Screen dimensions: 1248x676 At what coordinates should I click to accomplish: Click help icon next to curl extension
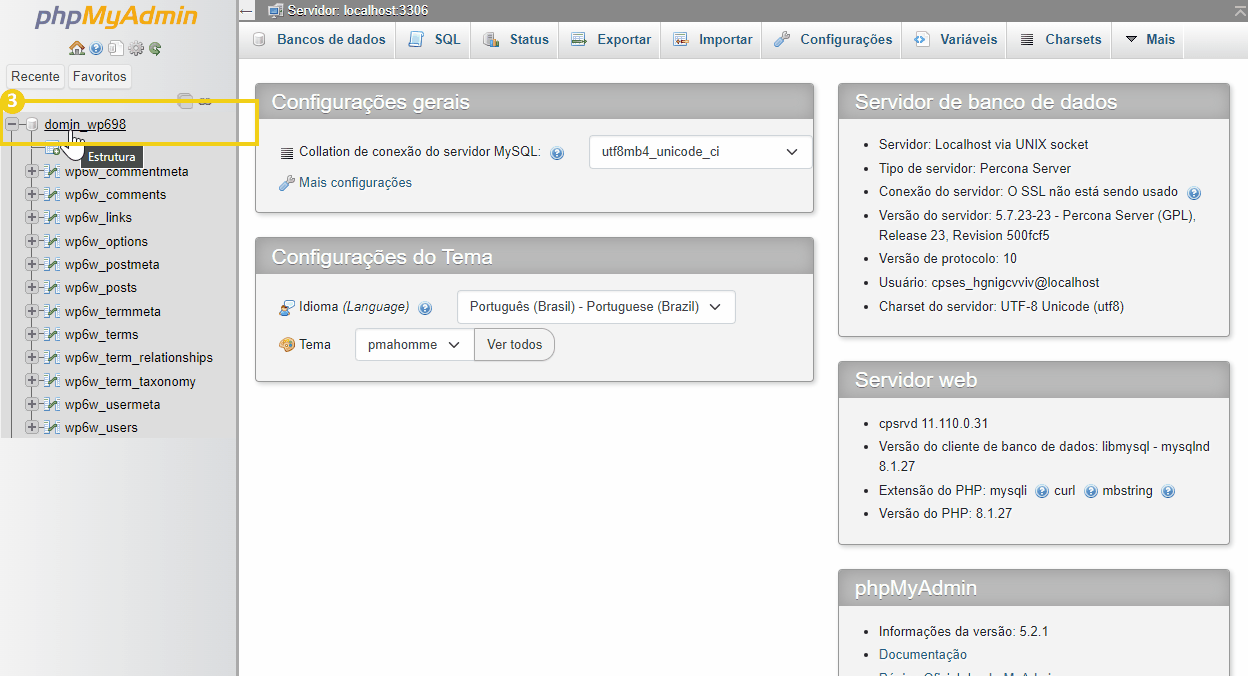pyautogui.click(x=1091, y=491)
